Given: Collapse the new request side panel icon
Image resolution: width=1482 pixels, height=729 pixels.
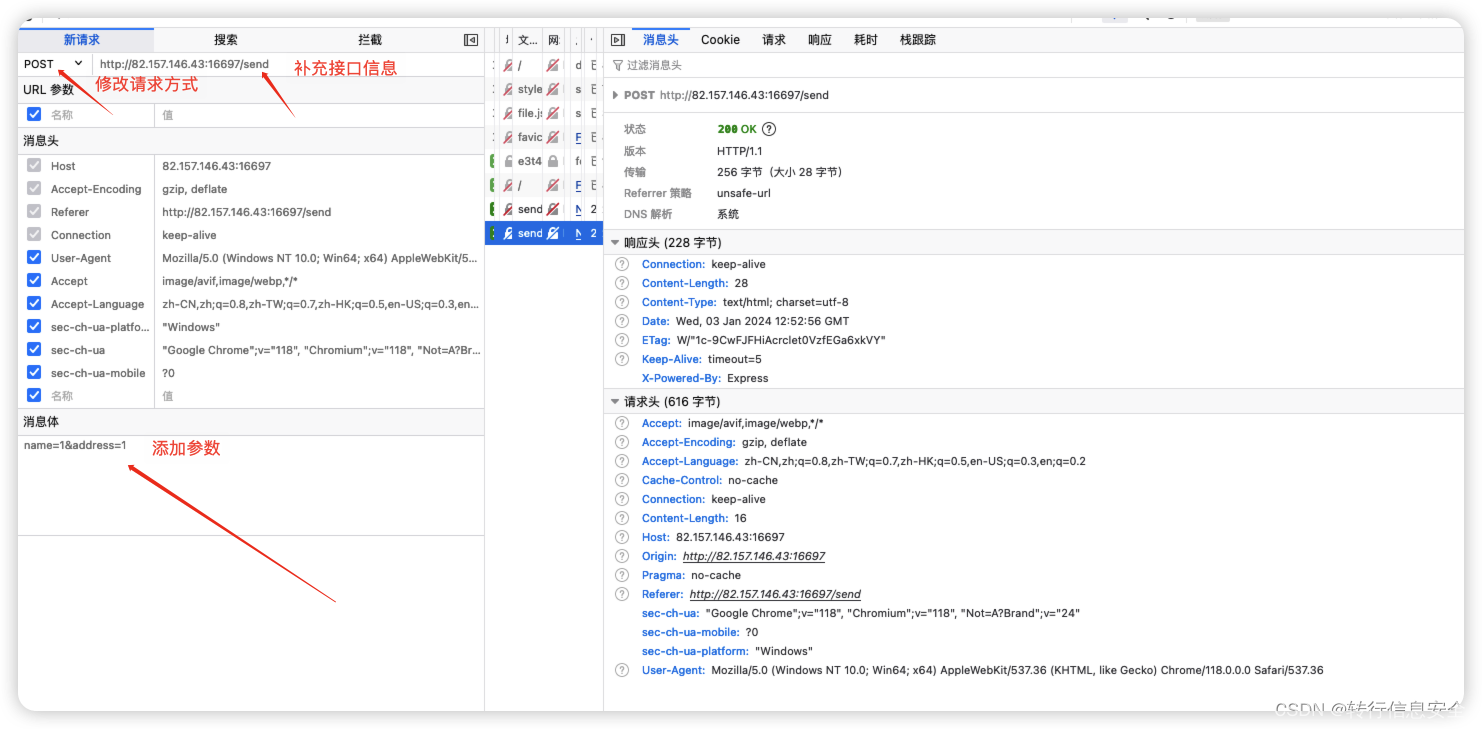Looking at the screenshot, I should (x=471, y=40).
